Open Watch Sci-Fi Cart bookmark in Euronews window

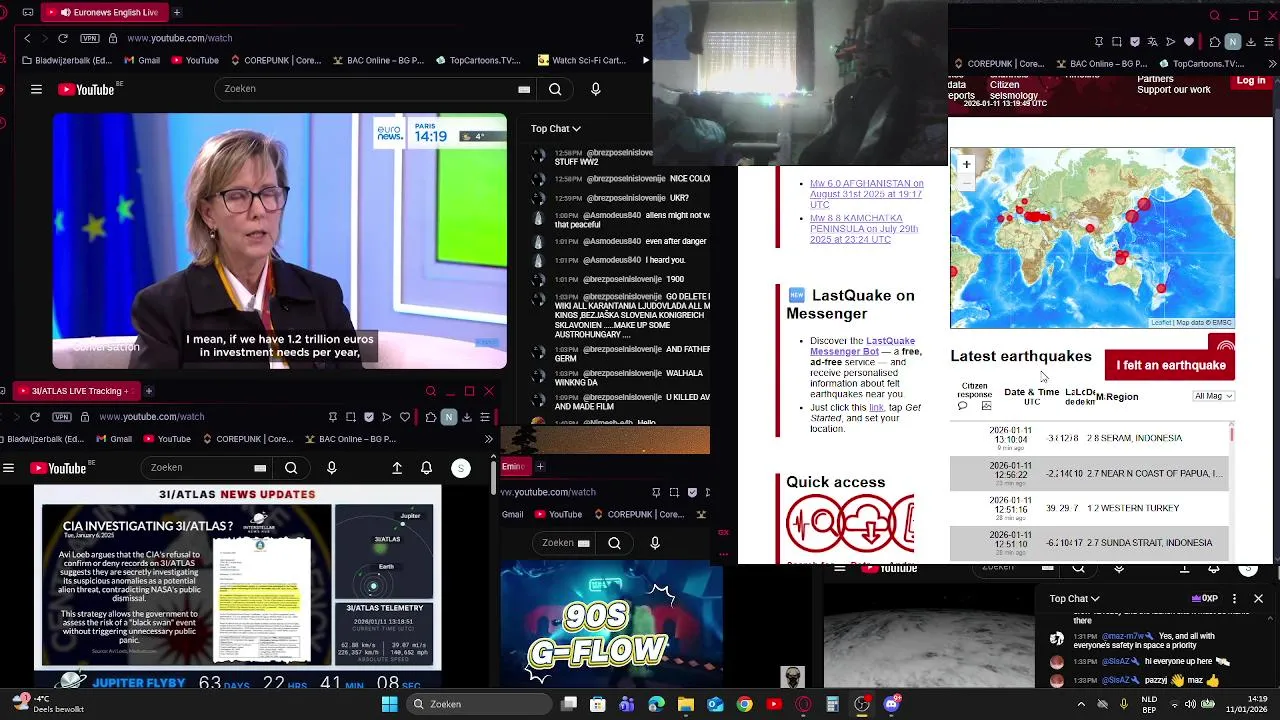581,60
